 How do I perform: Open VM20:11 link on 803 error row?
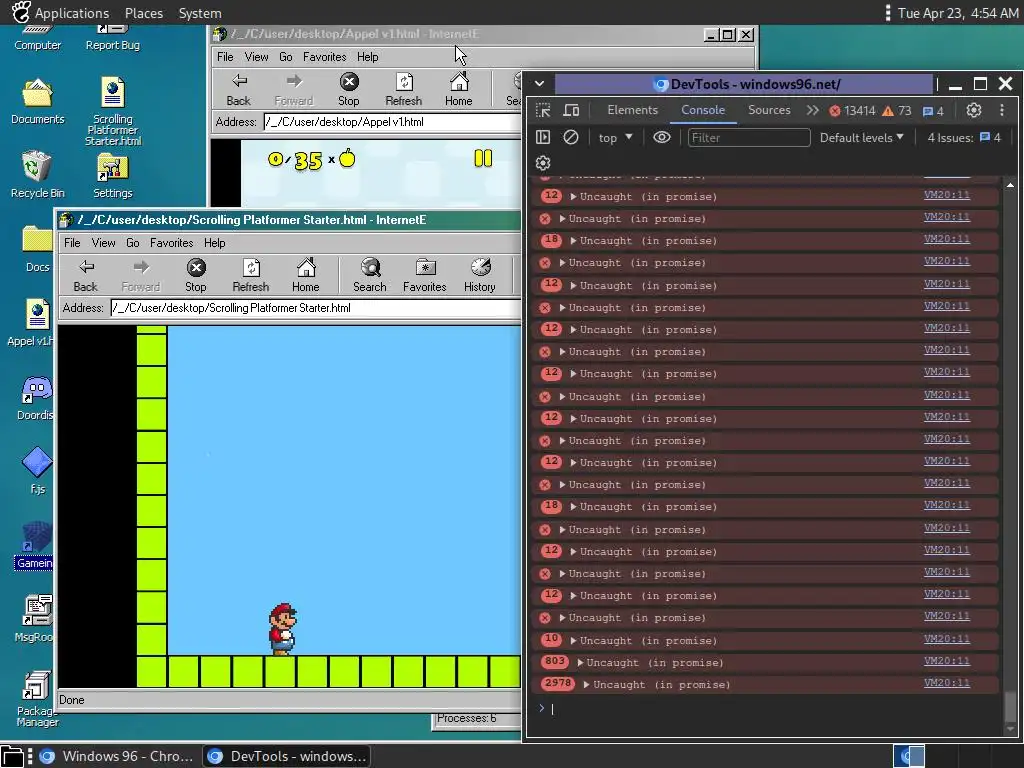946,661
